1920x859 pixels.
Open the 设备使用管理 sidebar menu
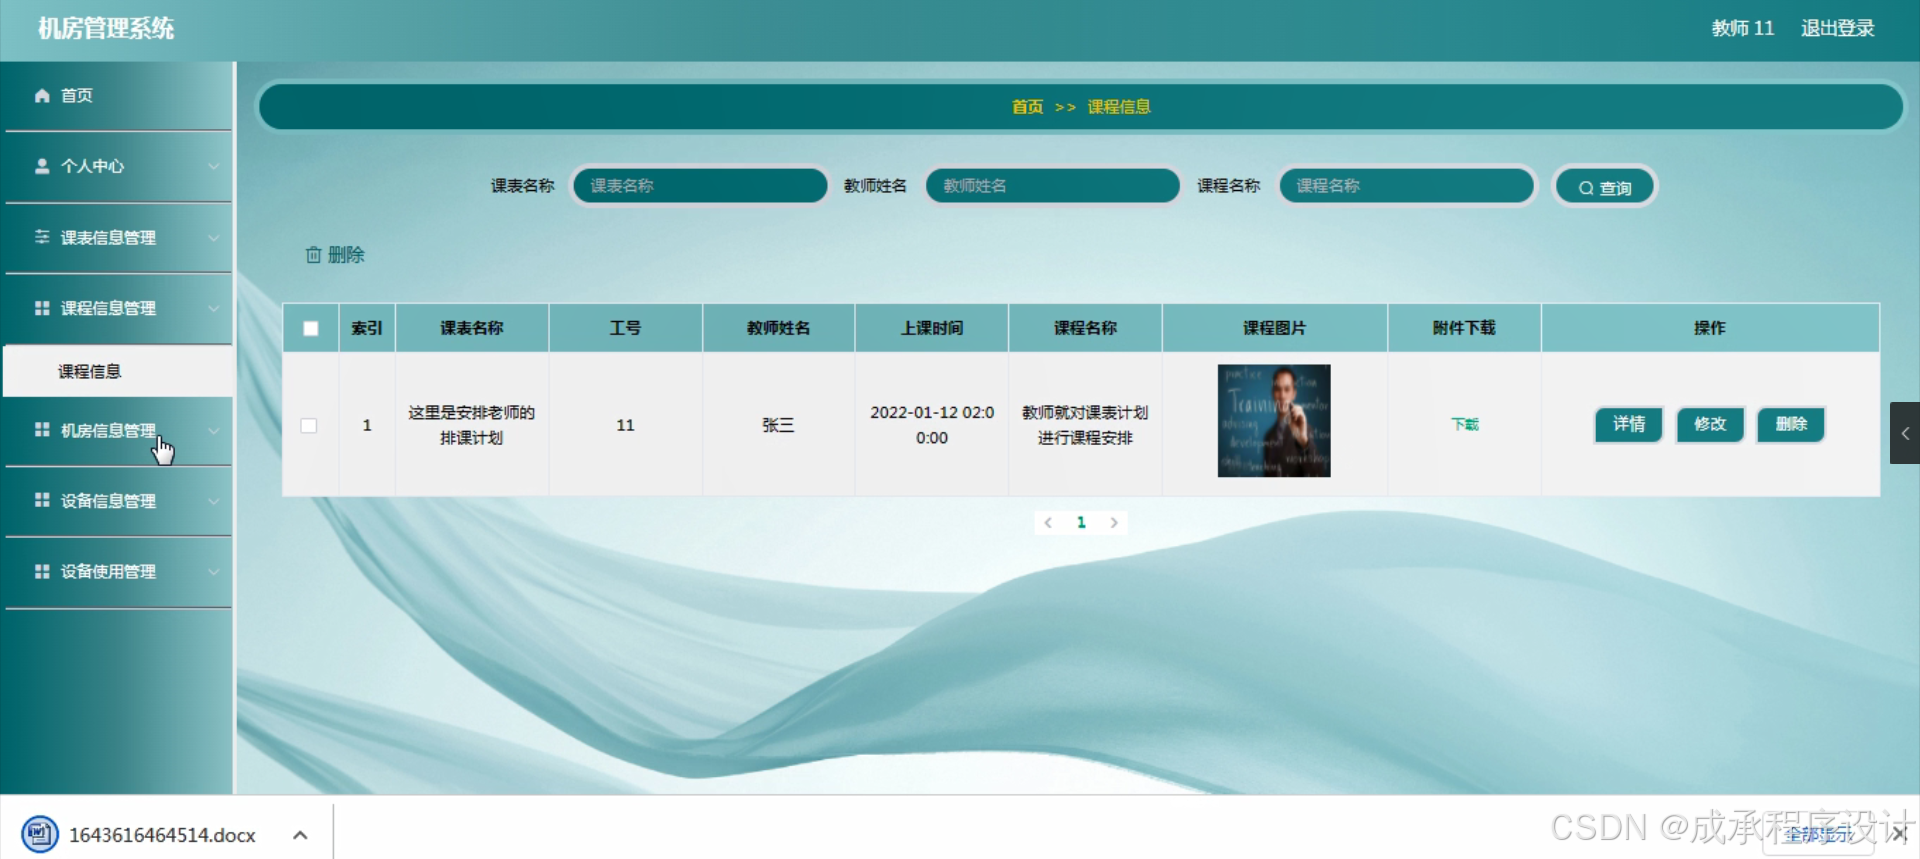coord(118,571)
